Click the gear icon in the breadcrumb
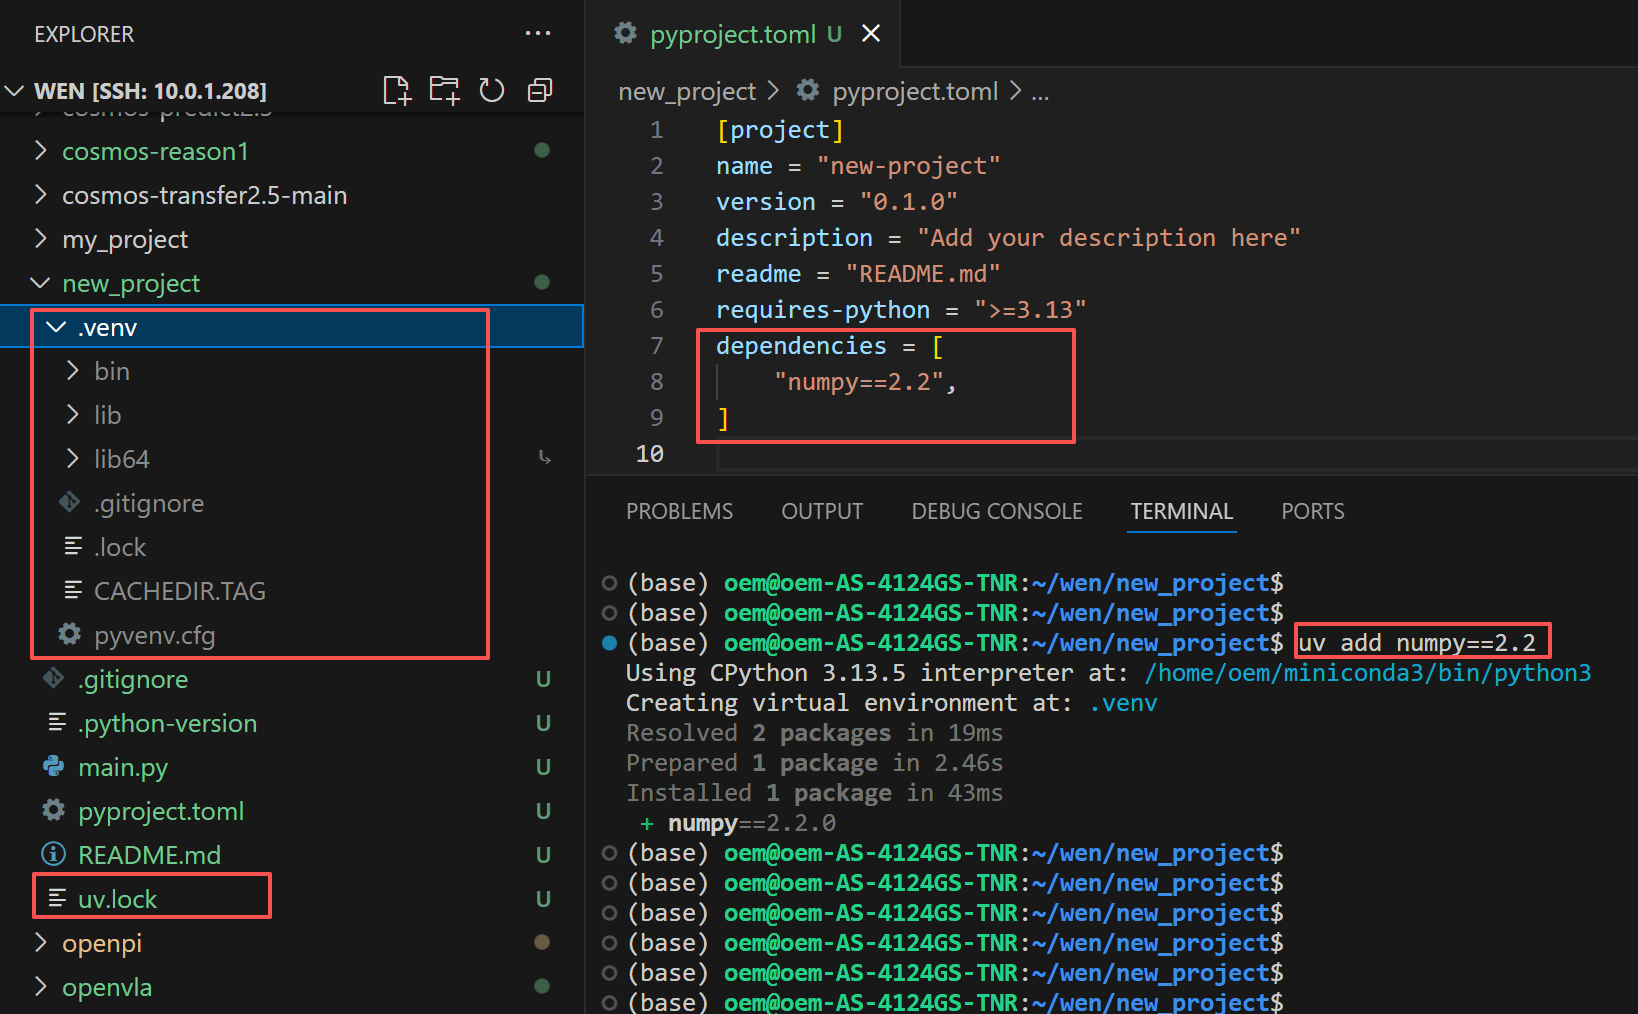The height and width of the screenshot is (1014, 1638). [808, 91]
